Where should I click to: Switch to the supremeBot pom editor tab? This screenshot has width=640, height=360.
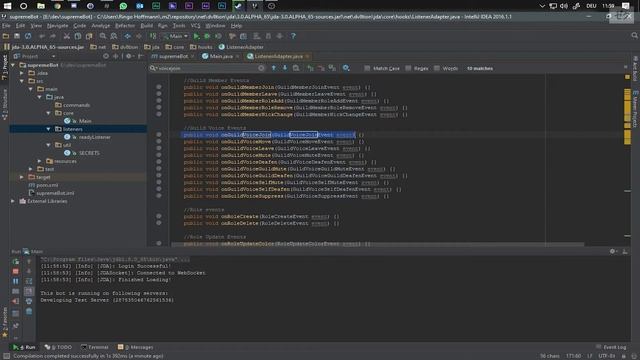pyautogui.click(x=173, y=56)
